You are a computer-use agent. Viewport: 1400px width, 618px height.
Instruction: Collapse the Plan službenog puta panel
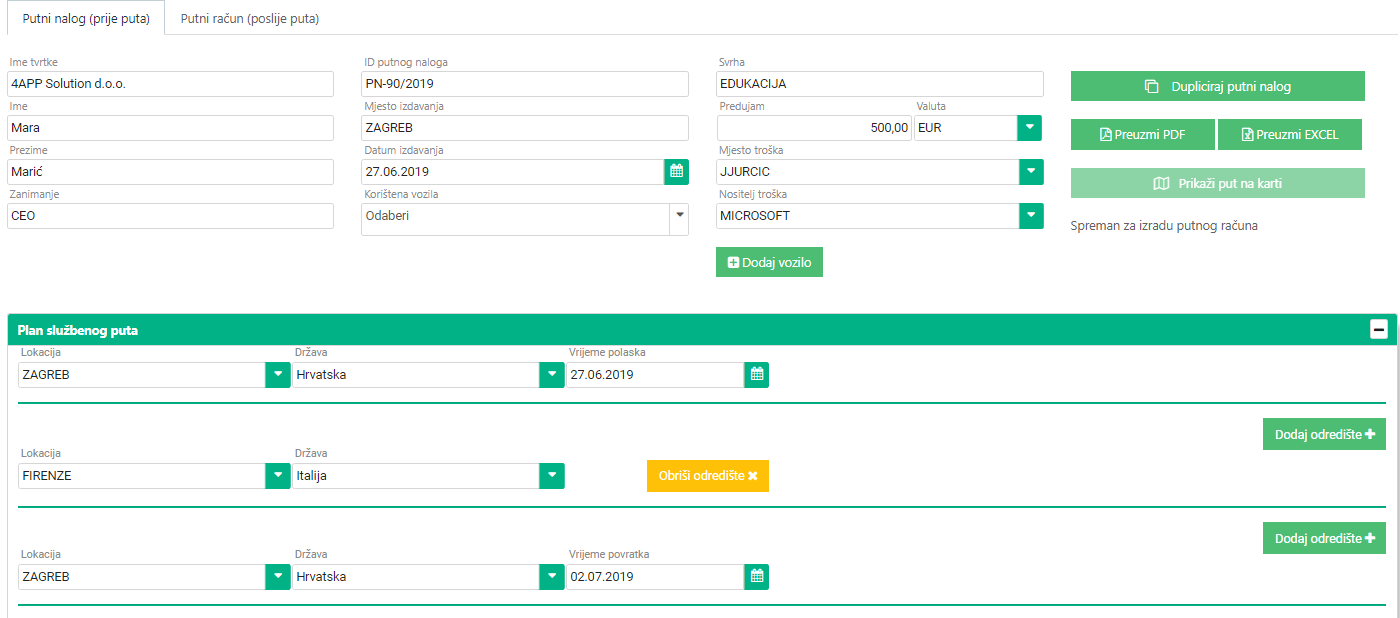pyautogui.click(x=1379, y=330)
